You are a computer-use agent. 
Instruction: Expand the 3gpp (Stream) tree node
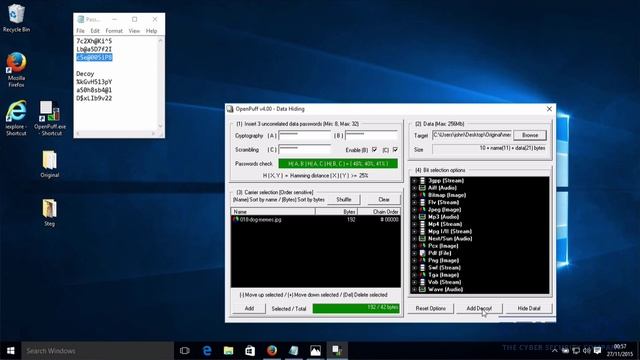coord(414,180)
